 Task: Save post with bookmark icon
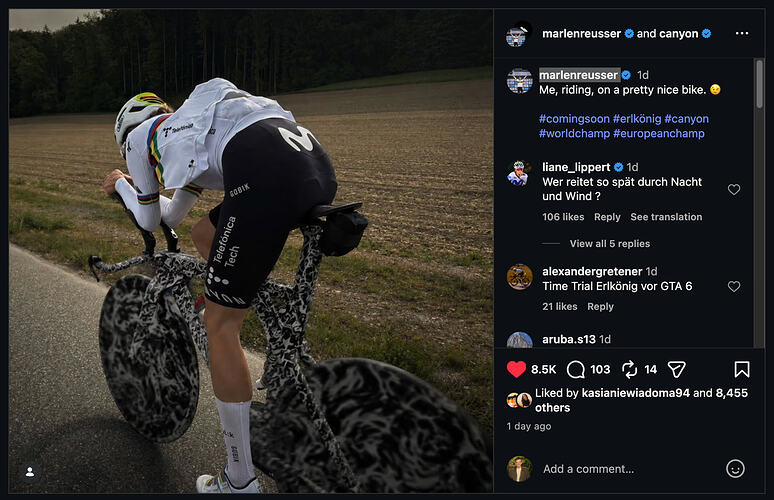click(x=741, y=369)
